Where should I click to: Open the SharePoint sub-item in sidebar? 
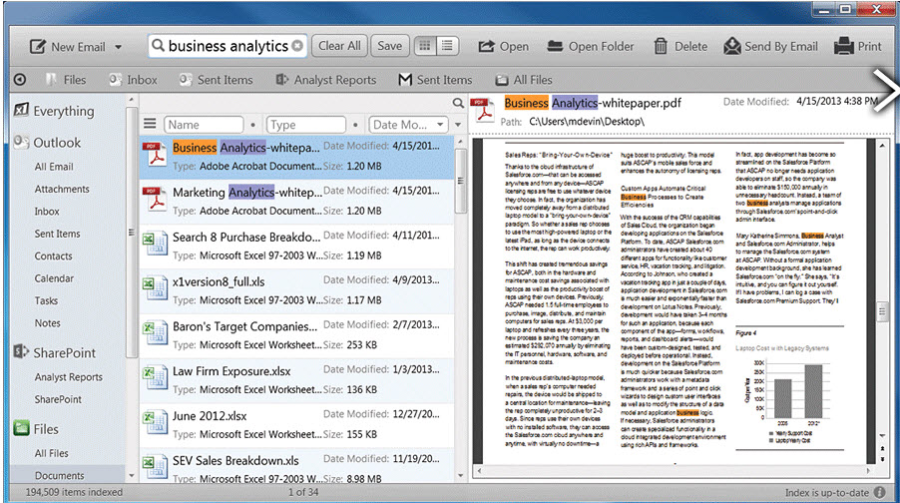[x=58, y=400]
